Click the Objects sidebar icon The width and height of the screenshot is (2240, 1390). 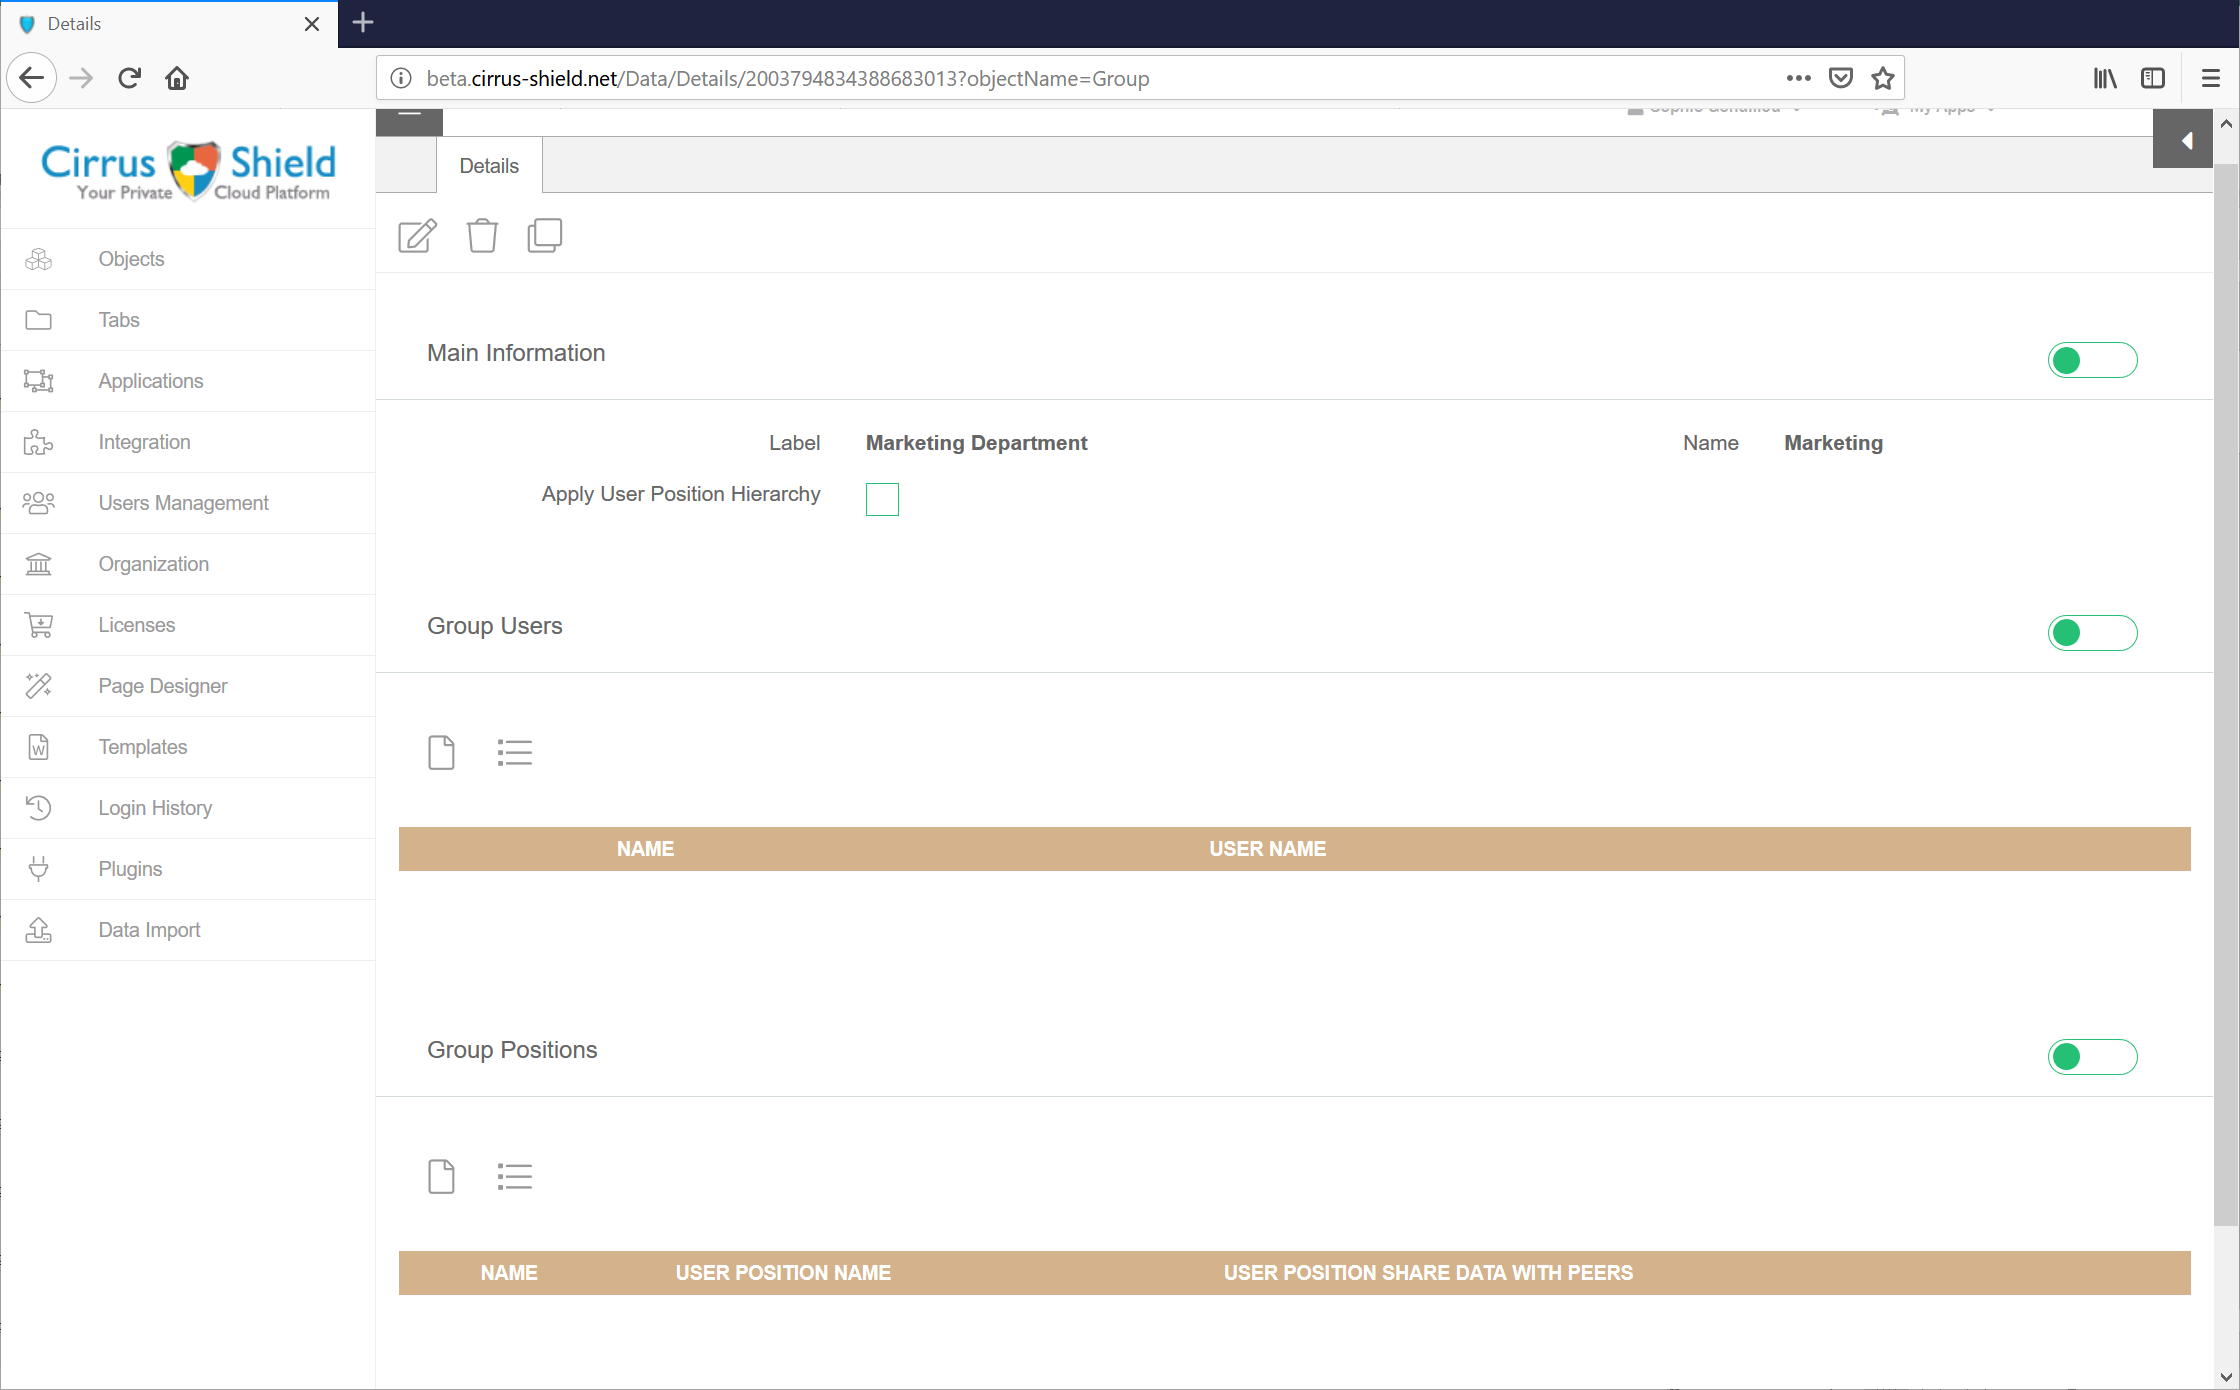point(38,258)
